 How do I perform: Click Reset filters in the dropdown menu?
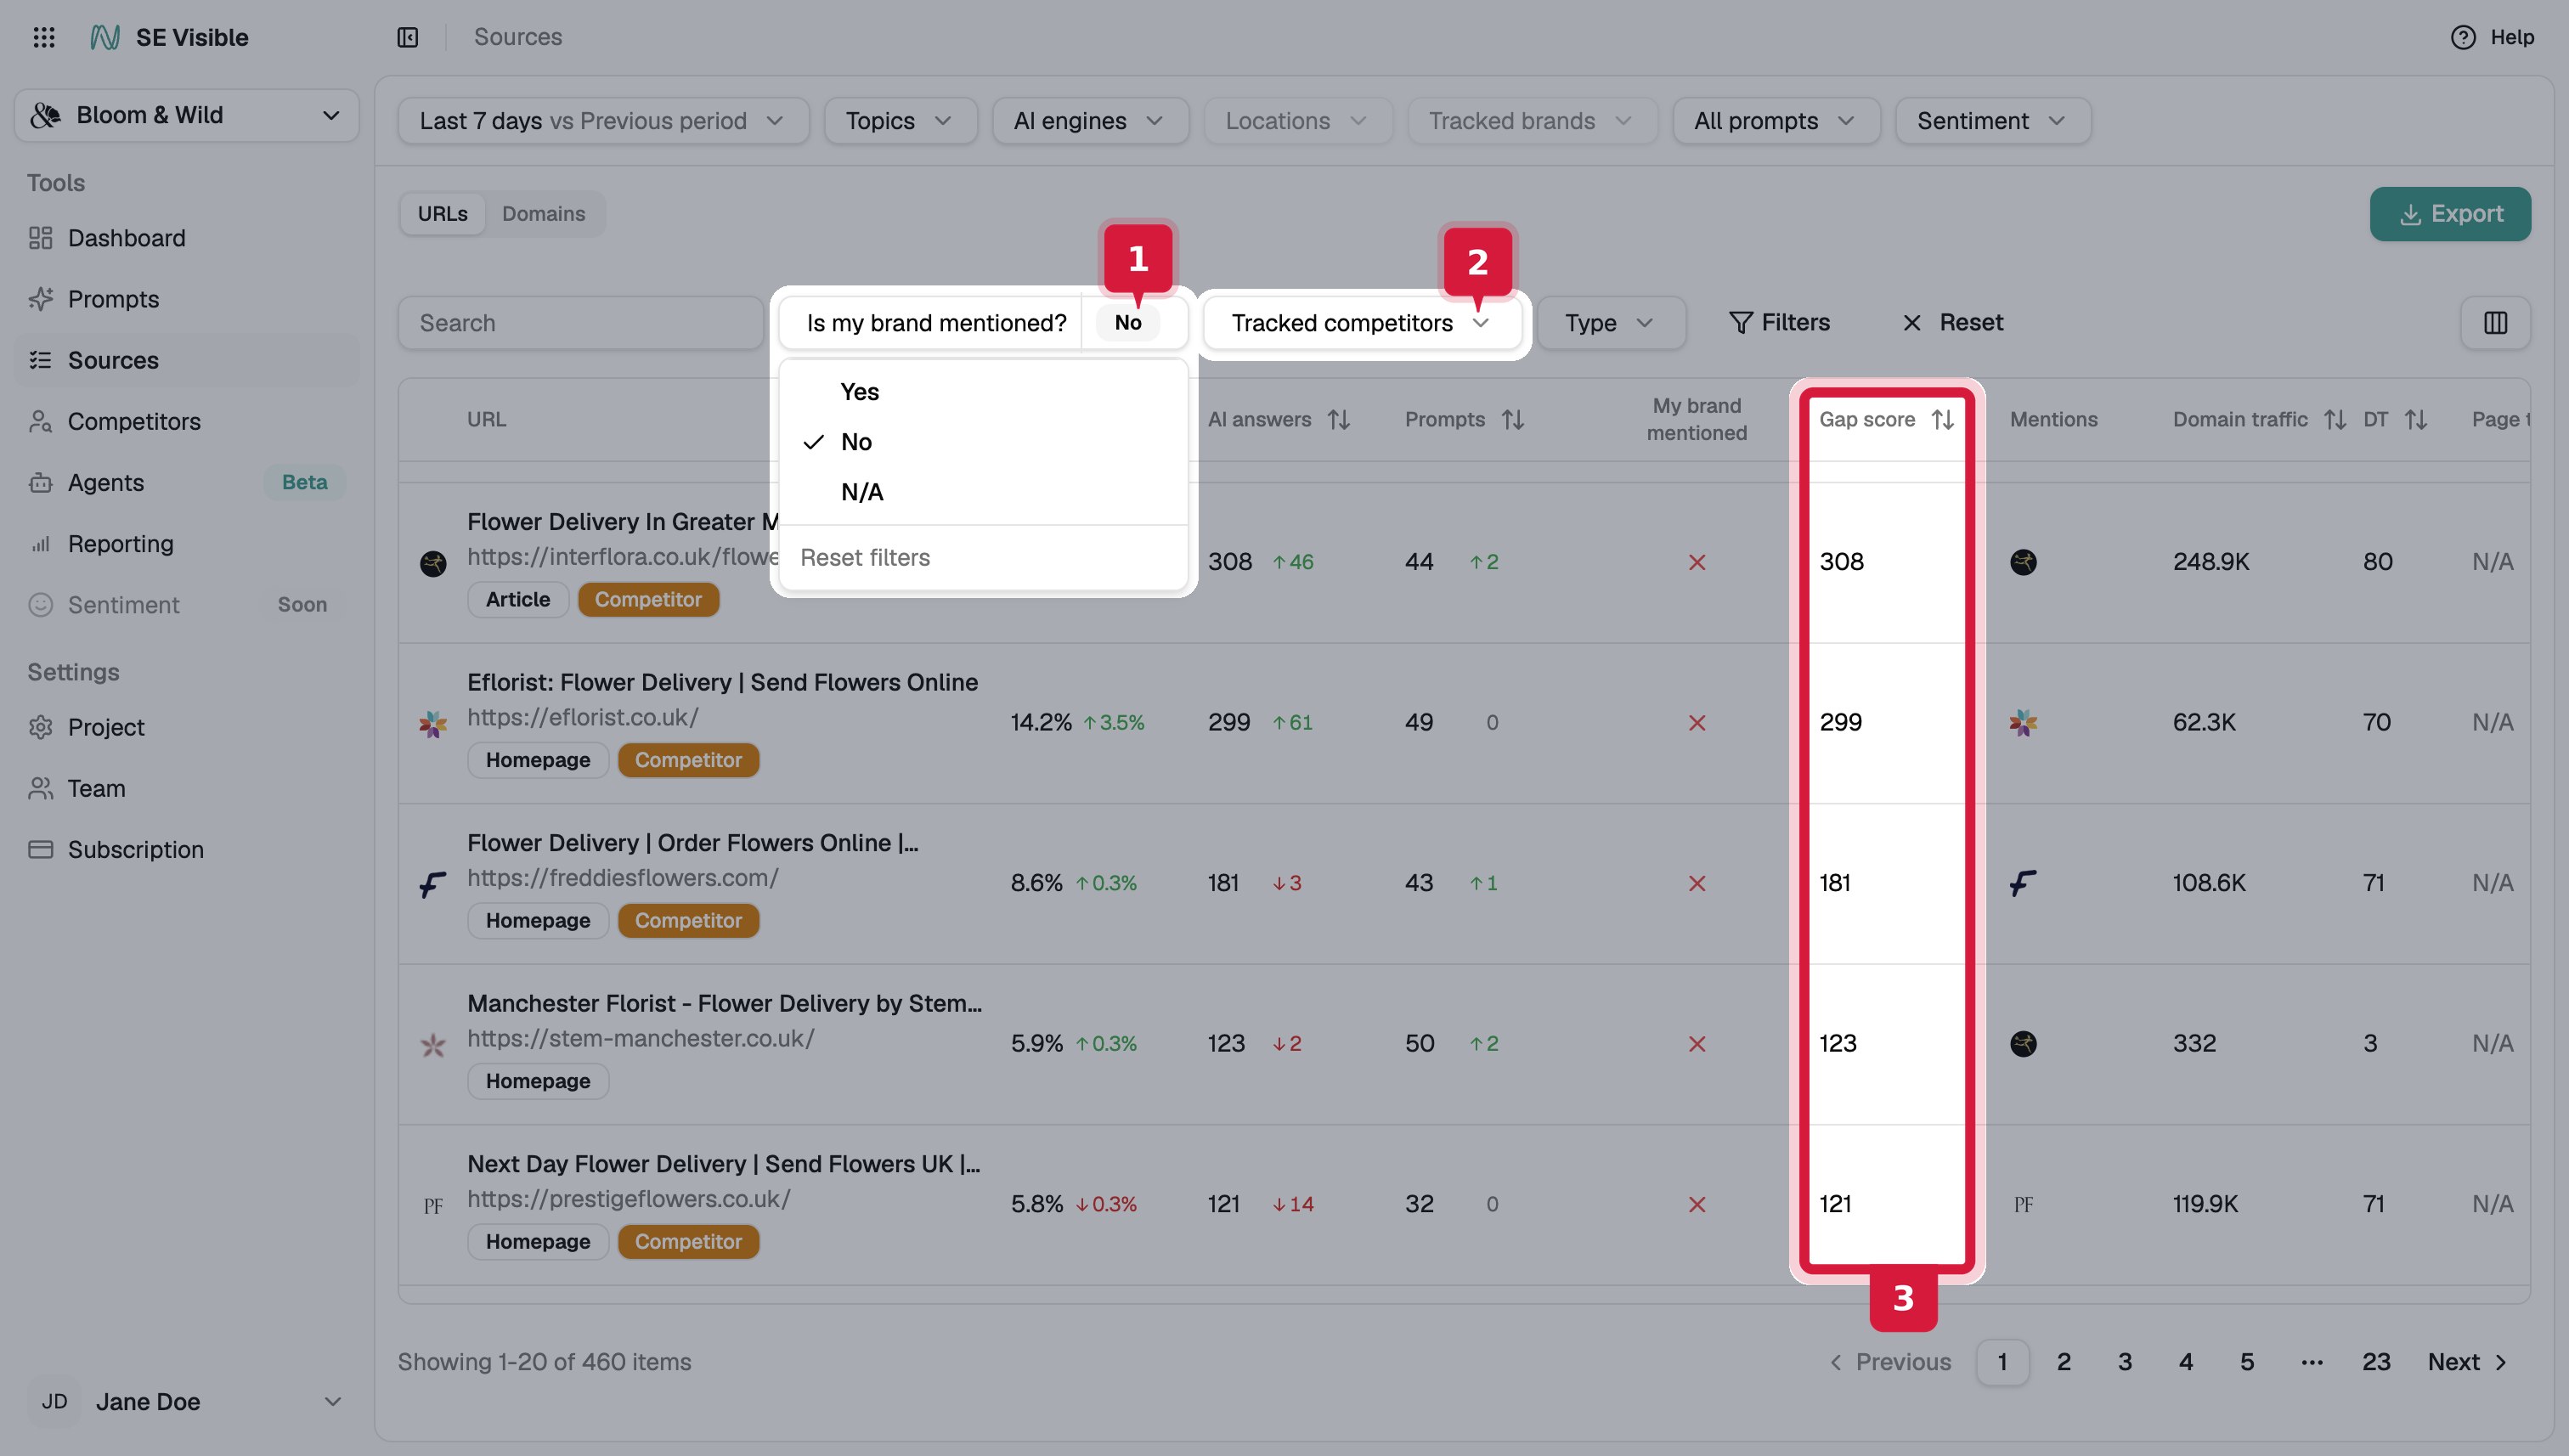865,557
